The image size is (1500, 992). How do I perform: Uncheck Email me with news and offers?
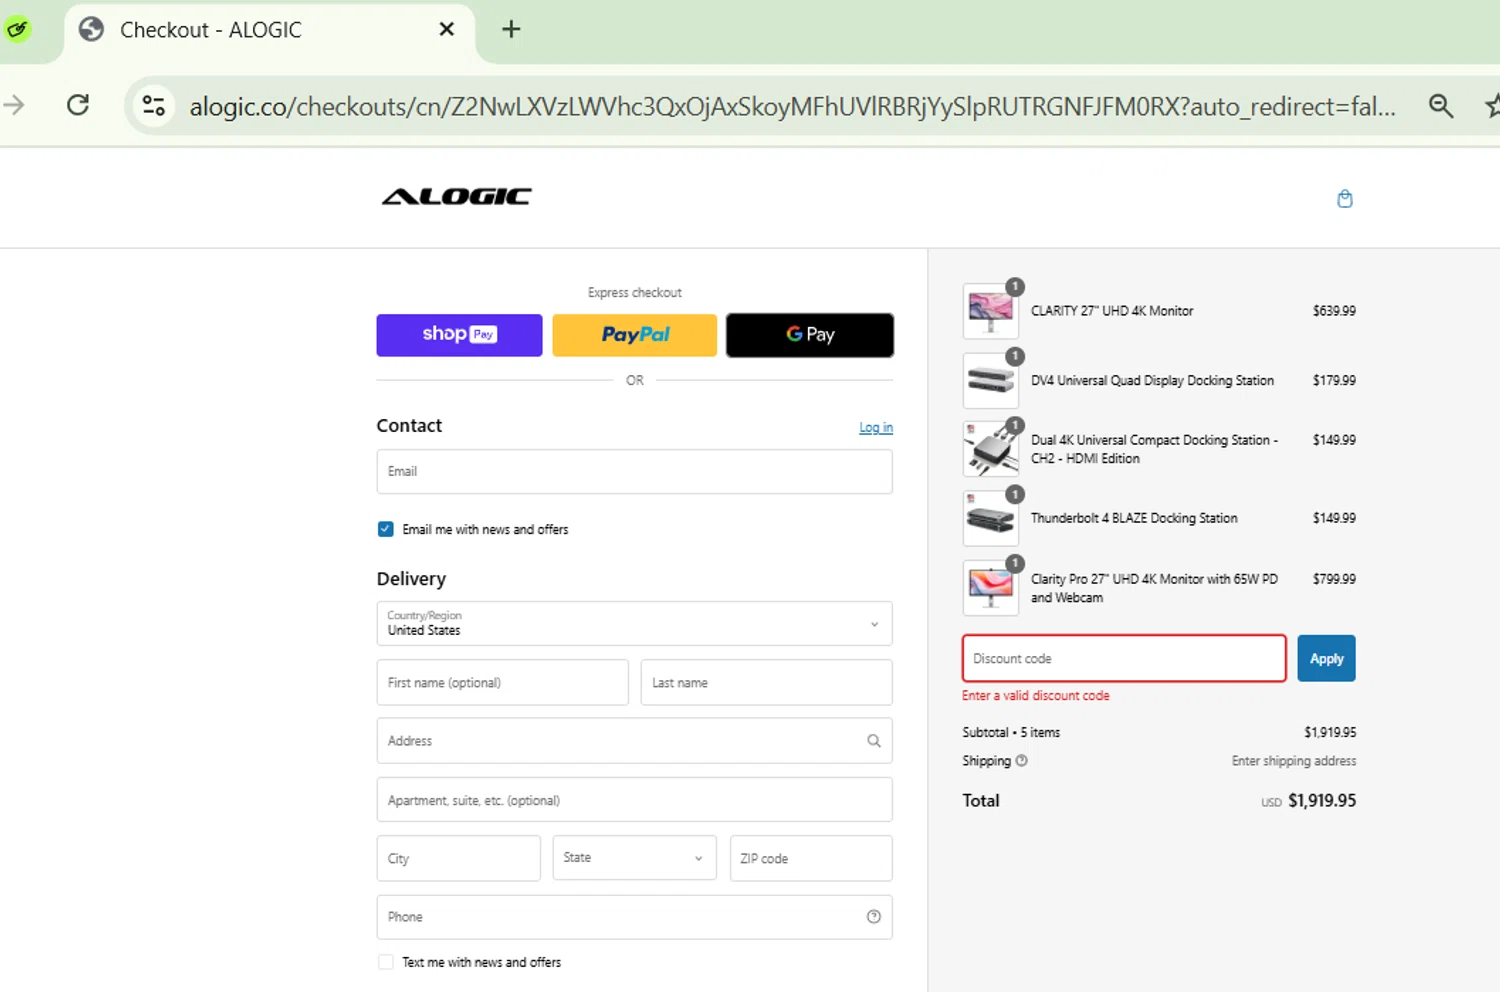386,529
